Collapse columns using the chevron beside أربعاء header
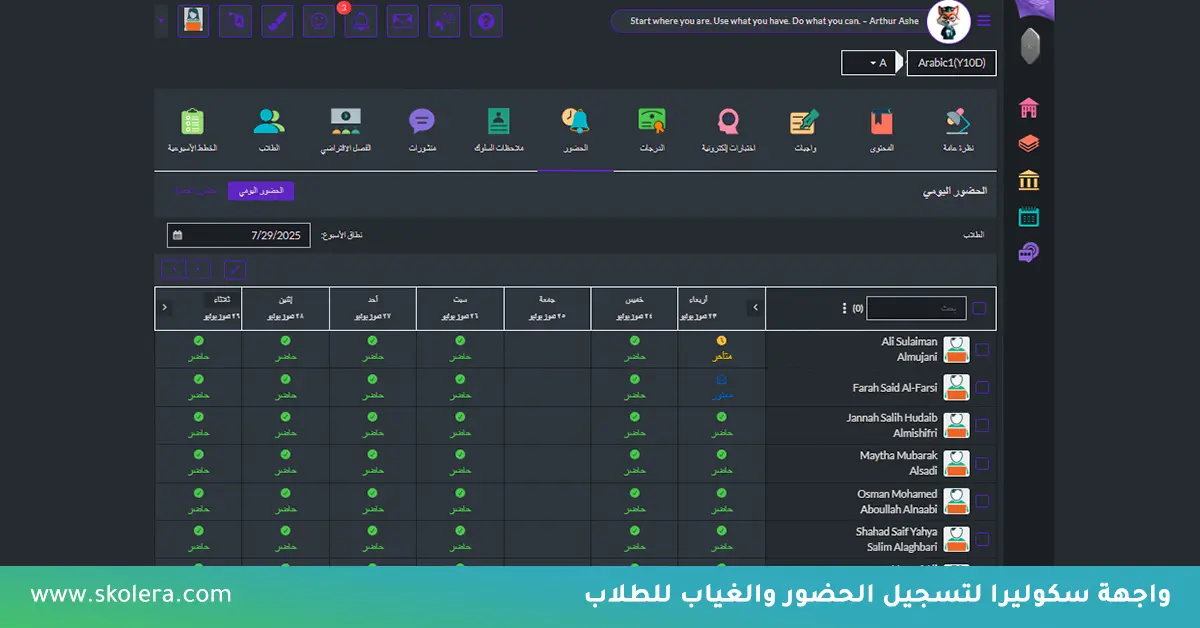 (756, 307)
